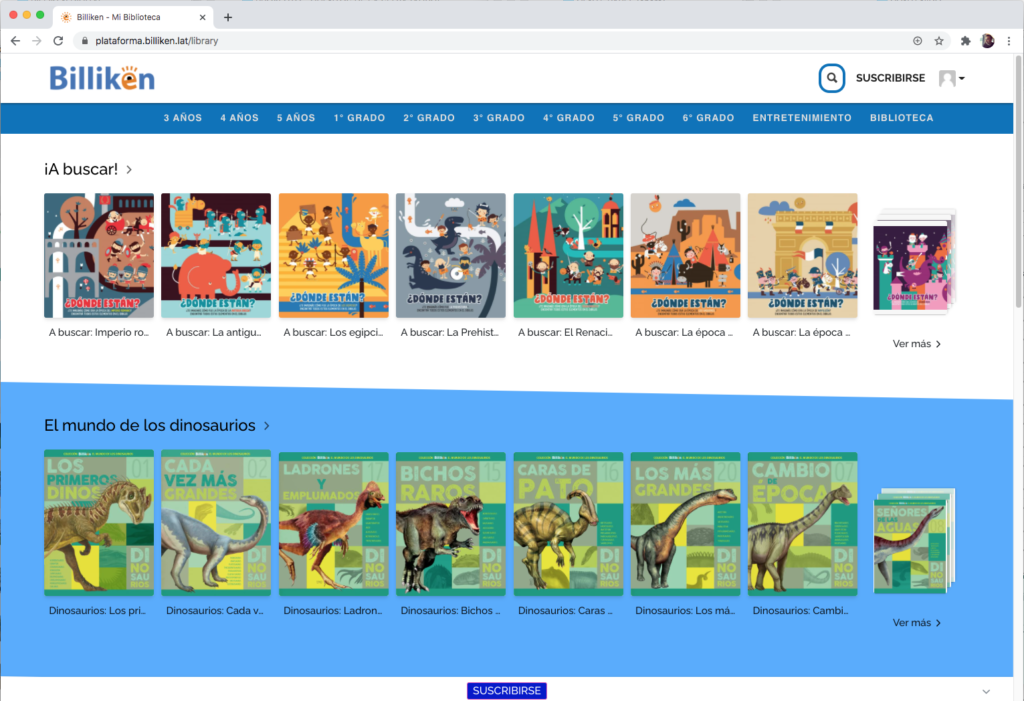Expand the ¡A buscar! section chevron
Viewport: 1024px width, 701px height.
click(130, 170)
